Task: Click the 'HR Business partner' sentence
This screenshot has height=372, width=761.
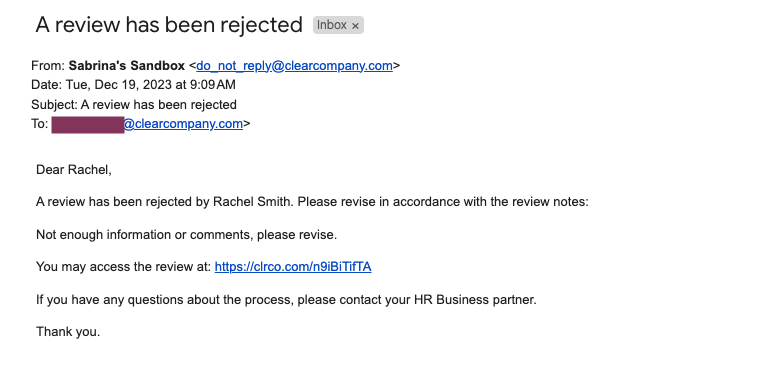Action: 286,300
